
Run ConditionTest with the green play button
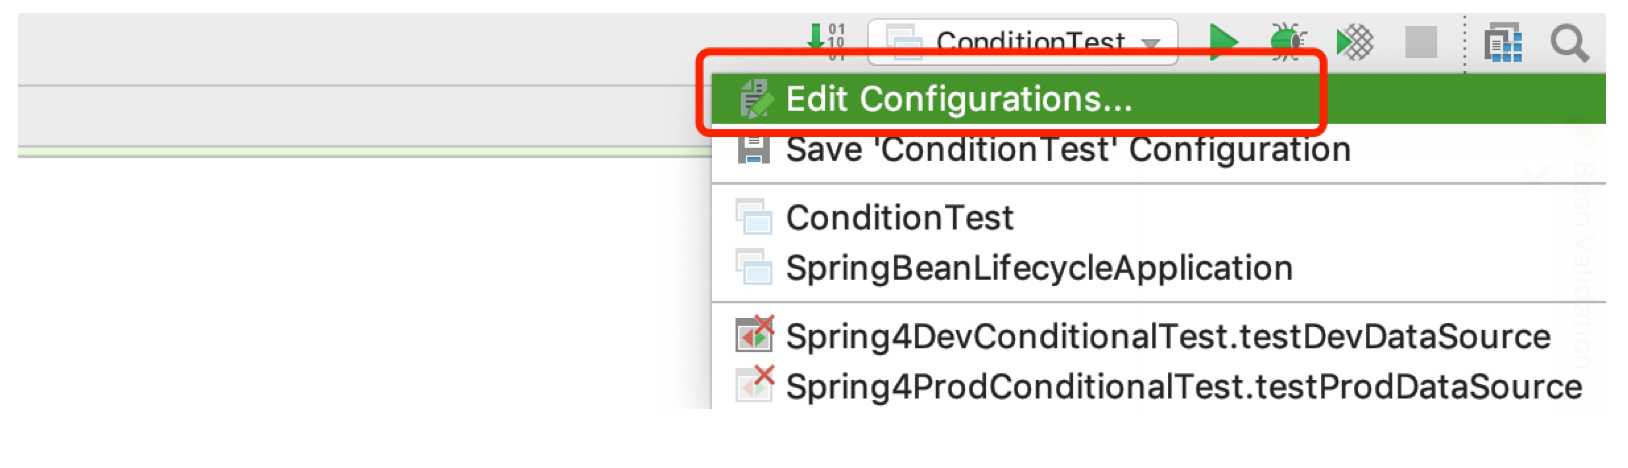pyautogui.click(x=1223, y=42)
